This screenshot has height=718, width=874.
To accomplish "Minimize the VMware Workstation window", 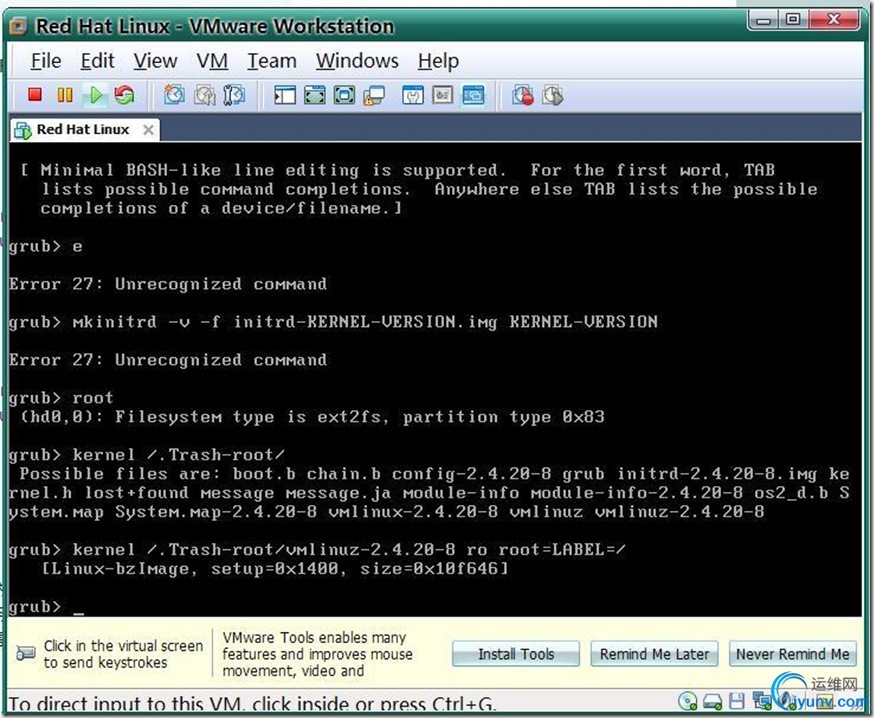I will click(x=764, y=20).
